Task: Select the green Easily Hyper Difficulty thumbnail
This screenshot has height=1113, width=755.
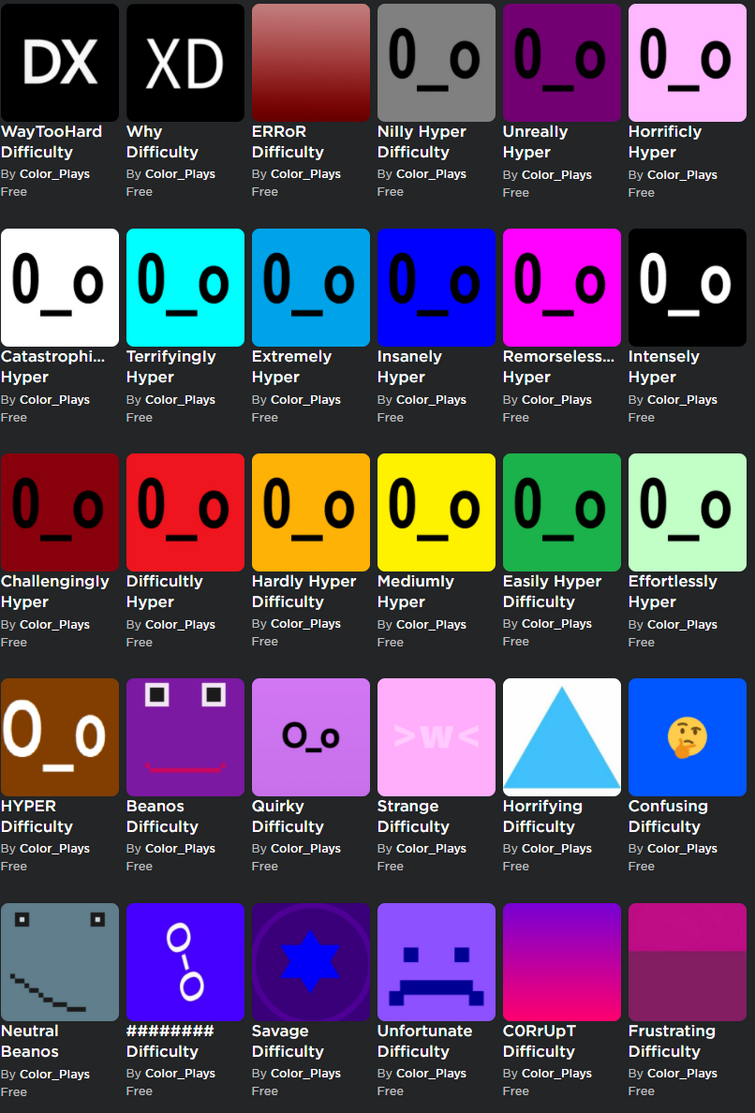Action: click(562, 512)
